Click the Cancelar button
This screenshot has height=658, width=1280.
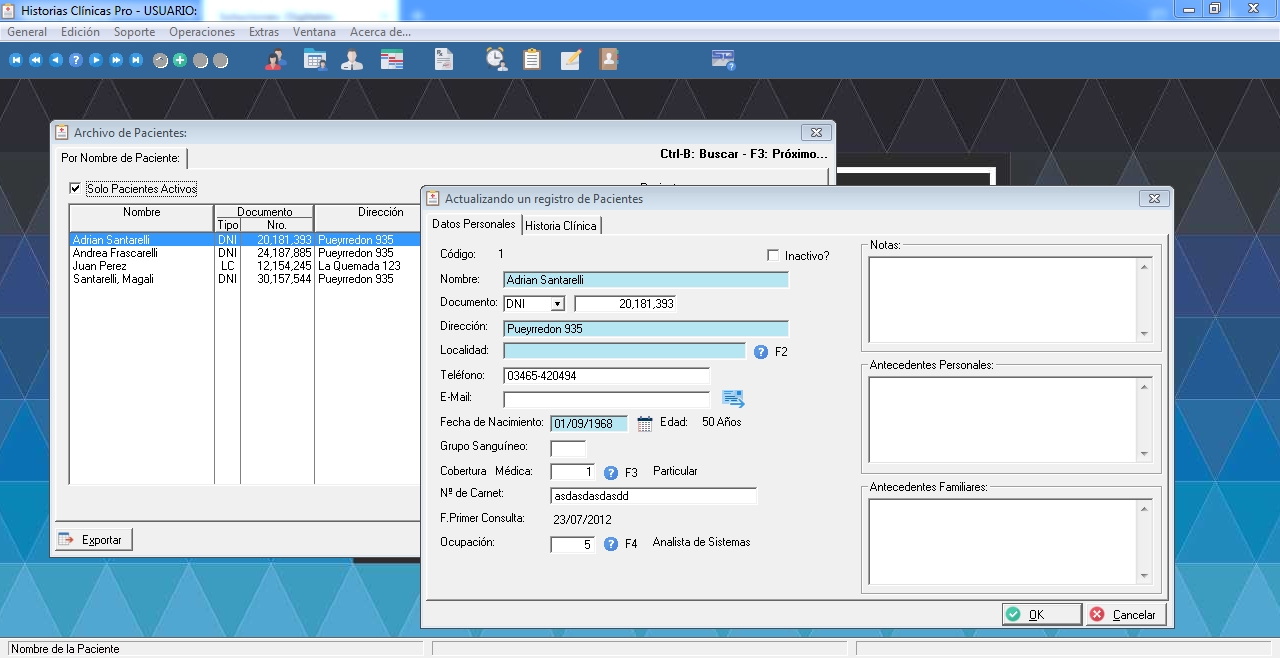coord(1125,615)
